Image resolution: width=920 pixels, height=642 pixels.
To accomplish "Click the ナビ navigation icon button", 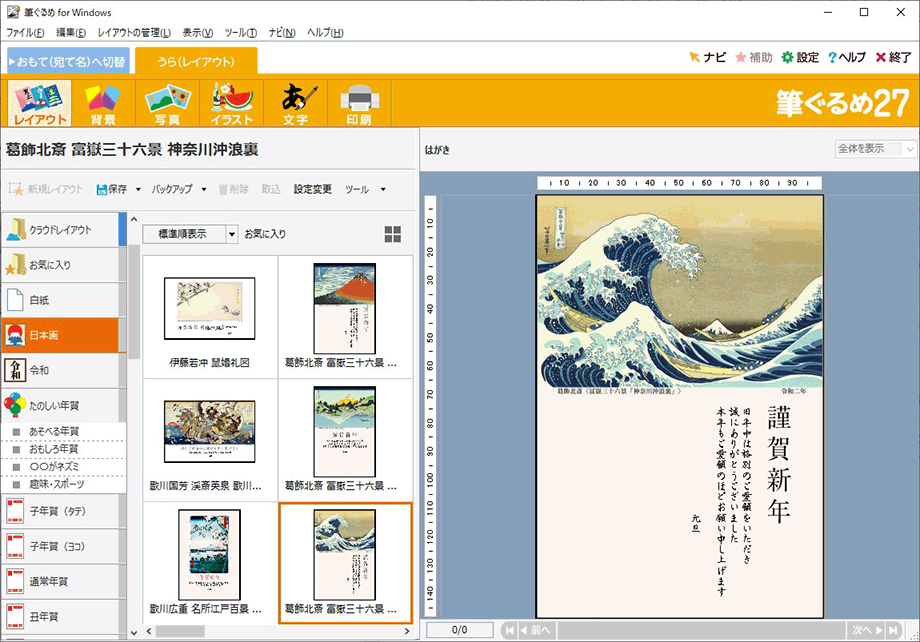I will pos(708,57).
